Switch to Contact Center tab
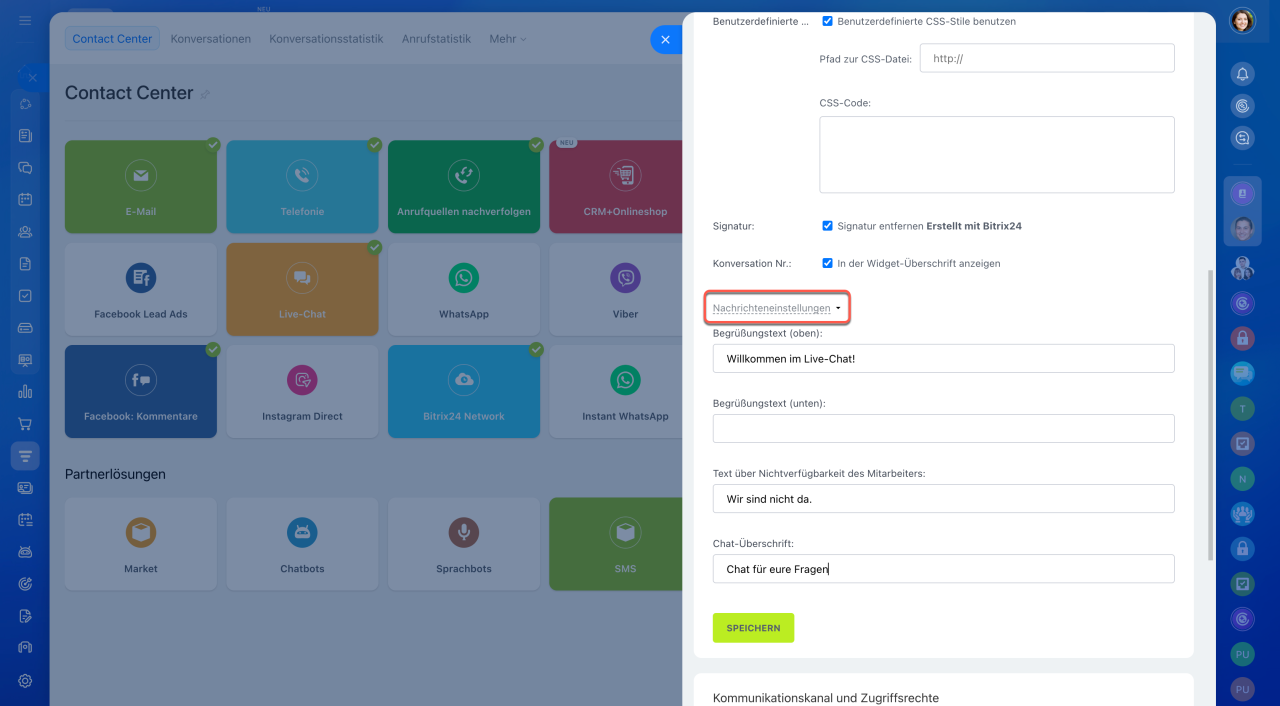 tap(112, 39)
